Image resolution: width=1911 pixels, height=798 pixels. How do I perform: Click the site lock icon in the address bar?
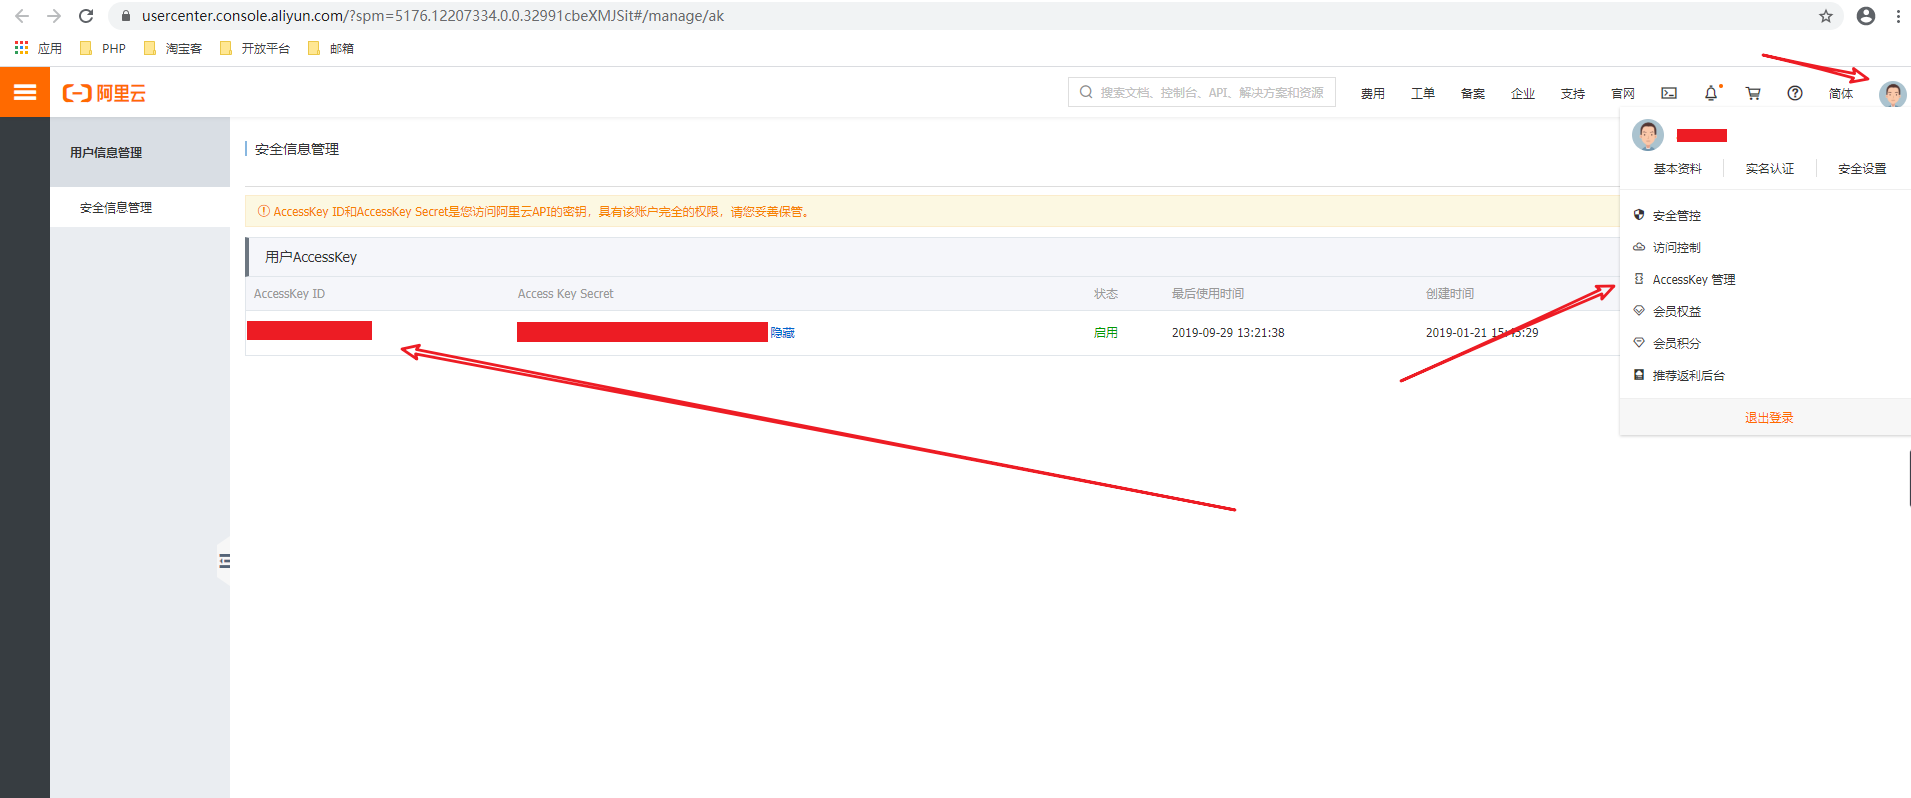(125, 16)
